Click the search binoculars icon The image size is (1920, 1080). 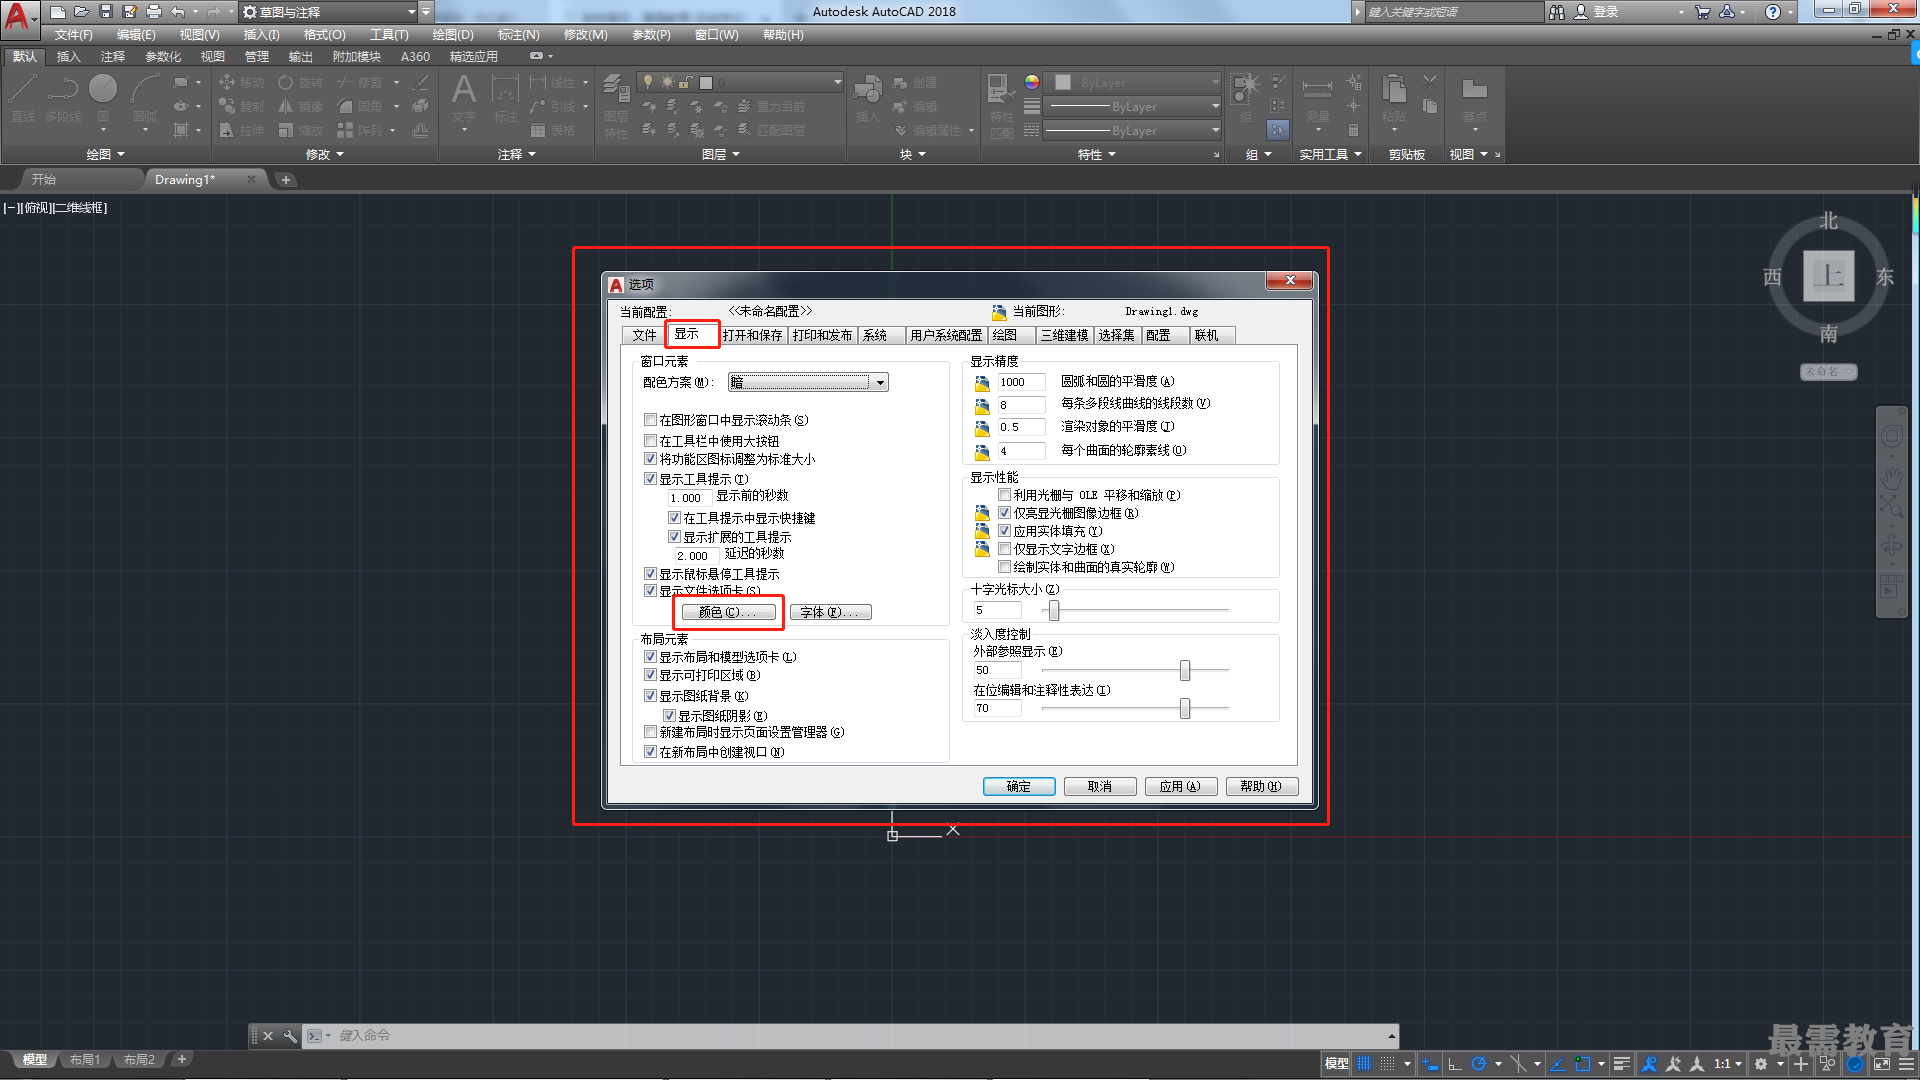click(x=1557, y=12)
